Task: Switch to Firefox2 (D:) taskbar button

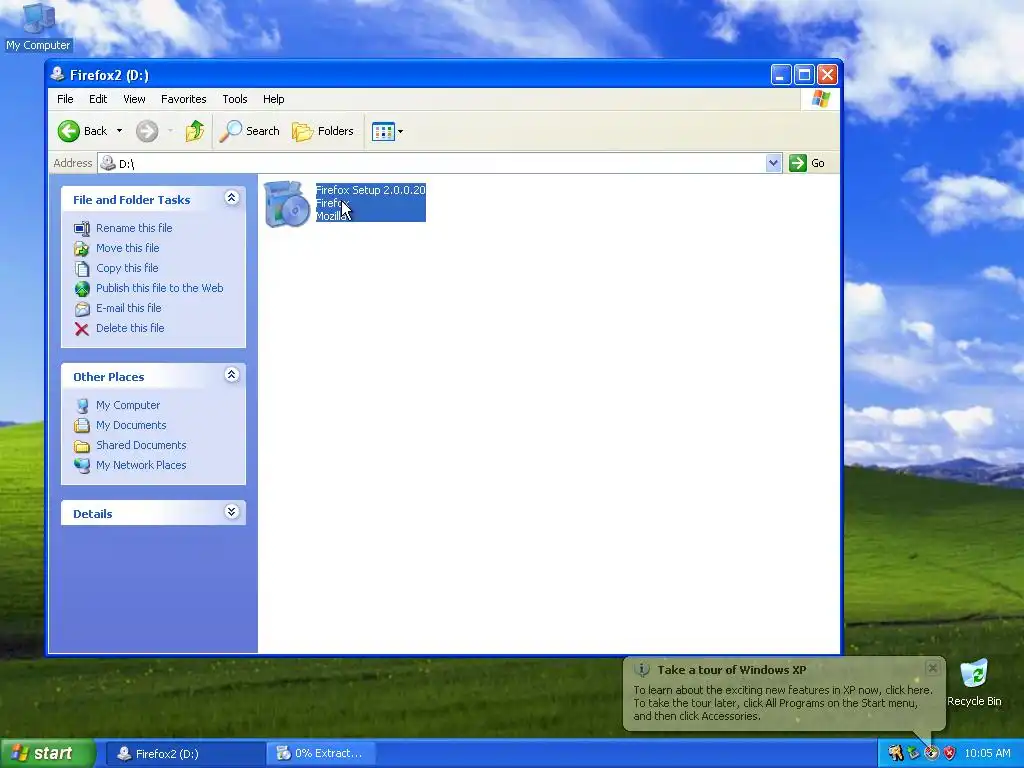Action: pos(185,754)
